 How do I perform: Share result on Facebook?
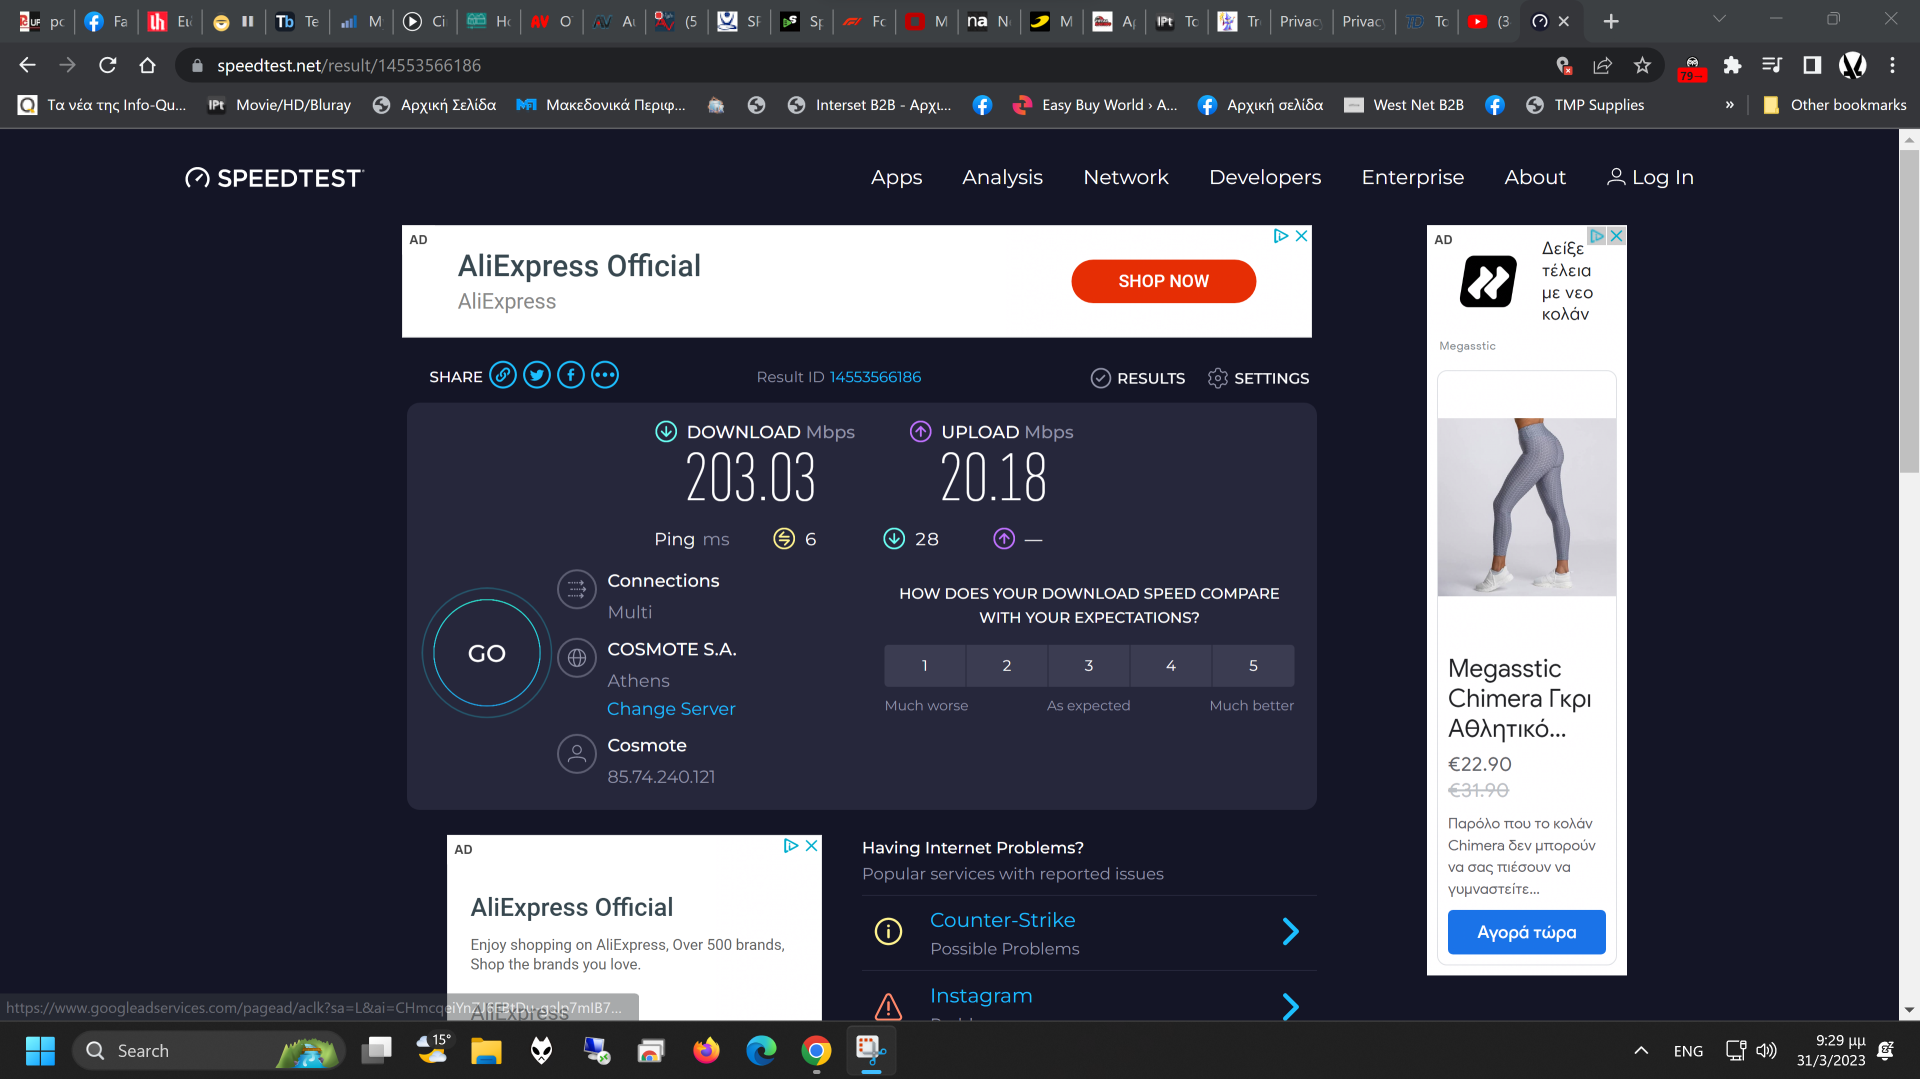(x=571, y=376)
